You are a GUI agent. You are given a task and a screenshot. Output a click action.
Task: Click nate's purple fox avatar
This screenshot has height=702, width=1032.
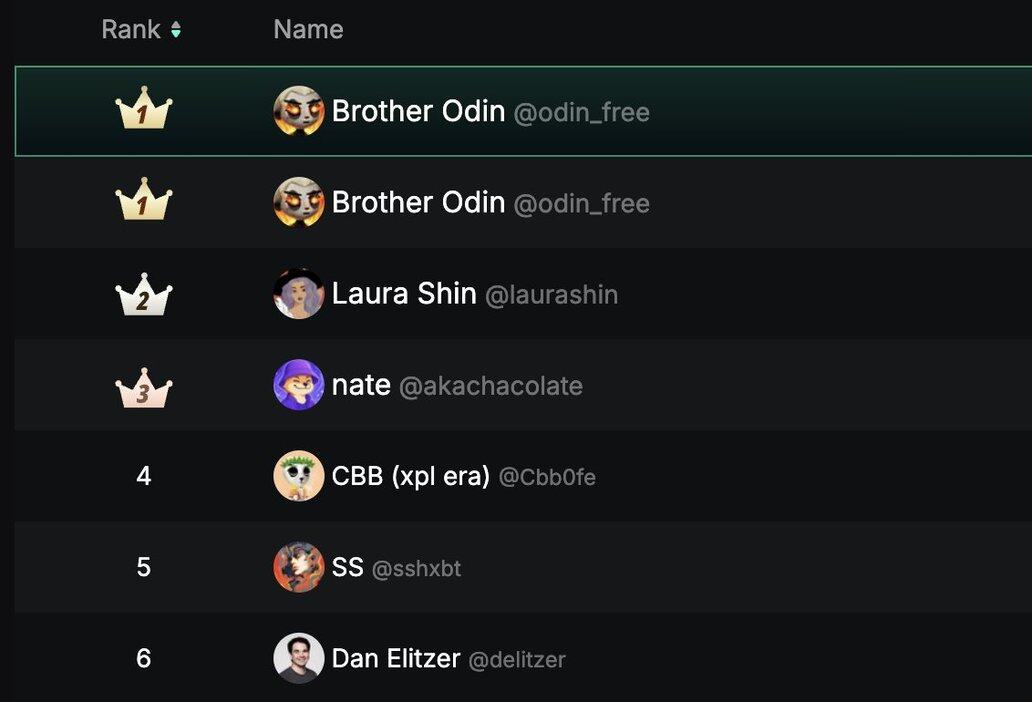(x=298, y=385)
